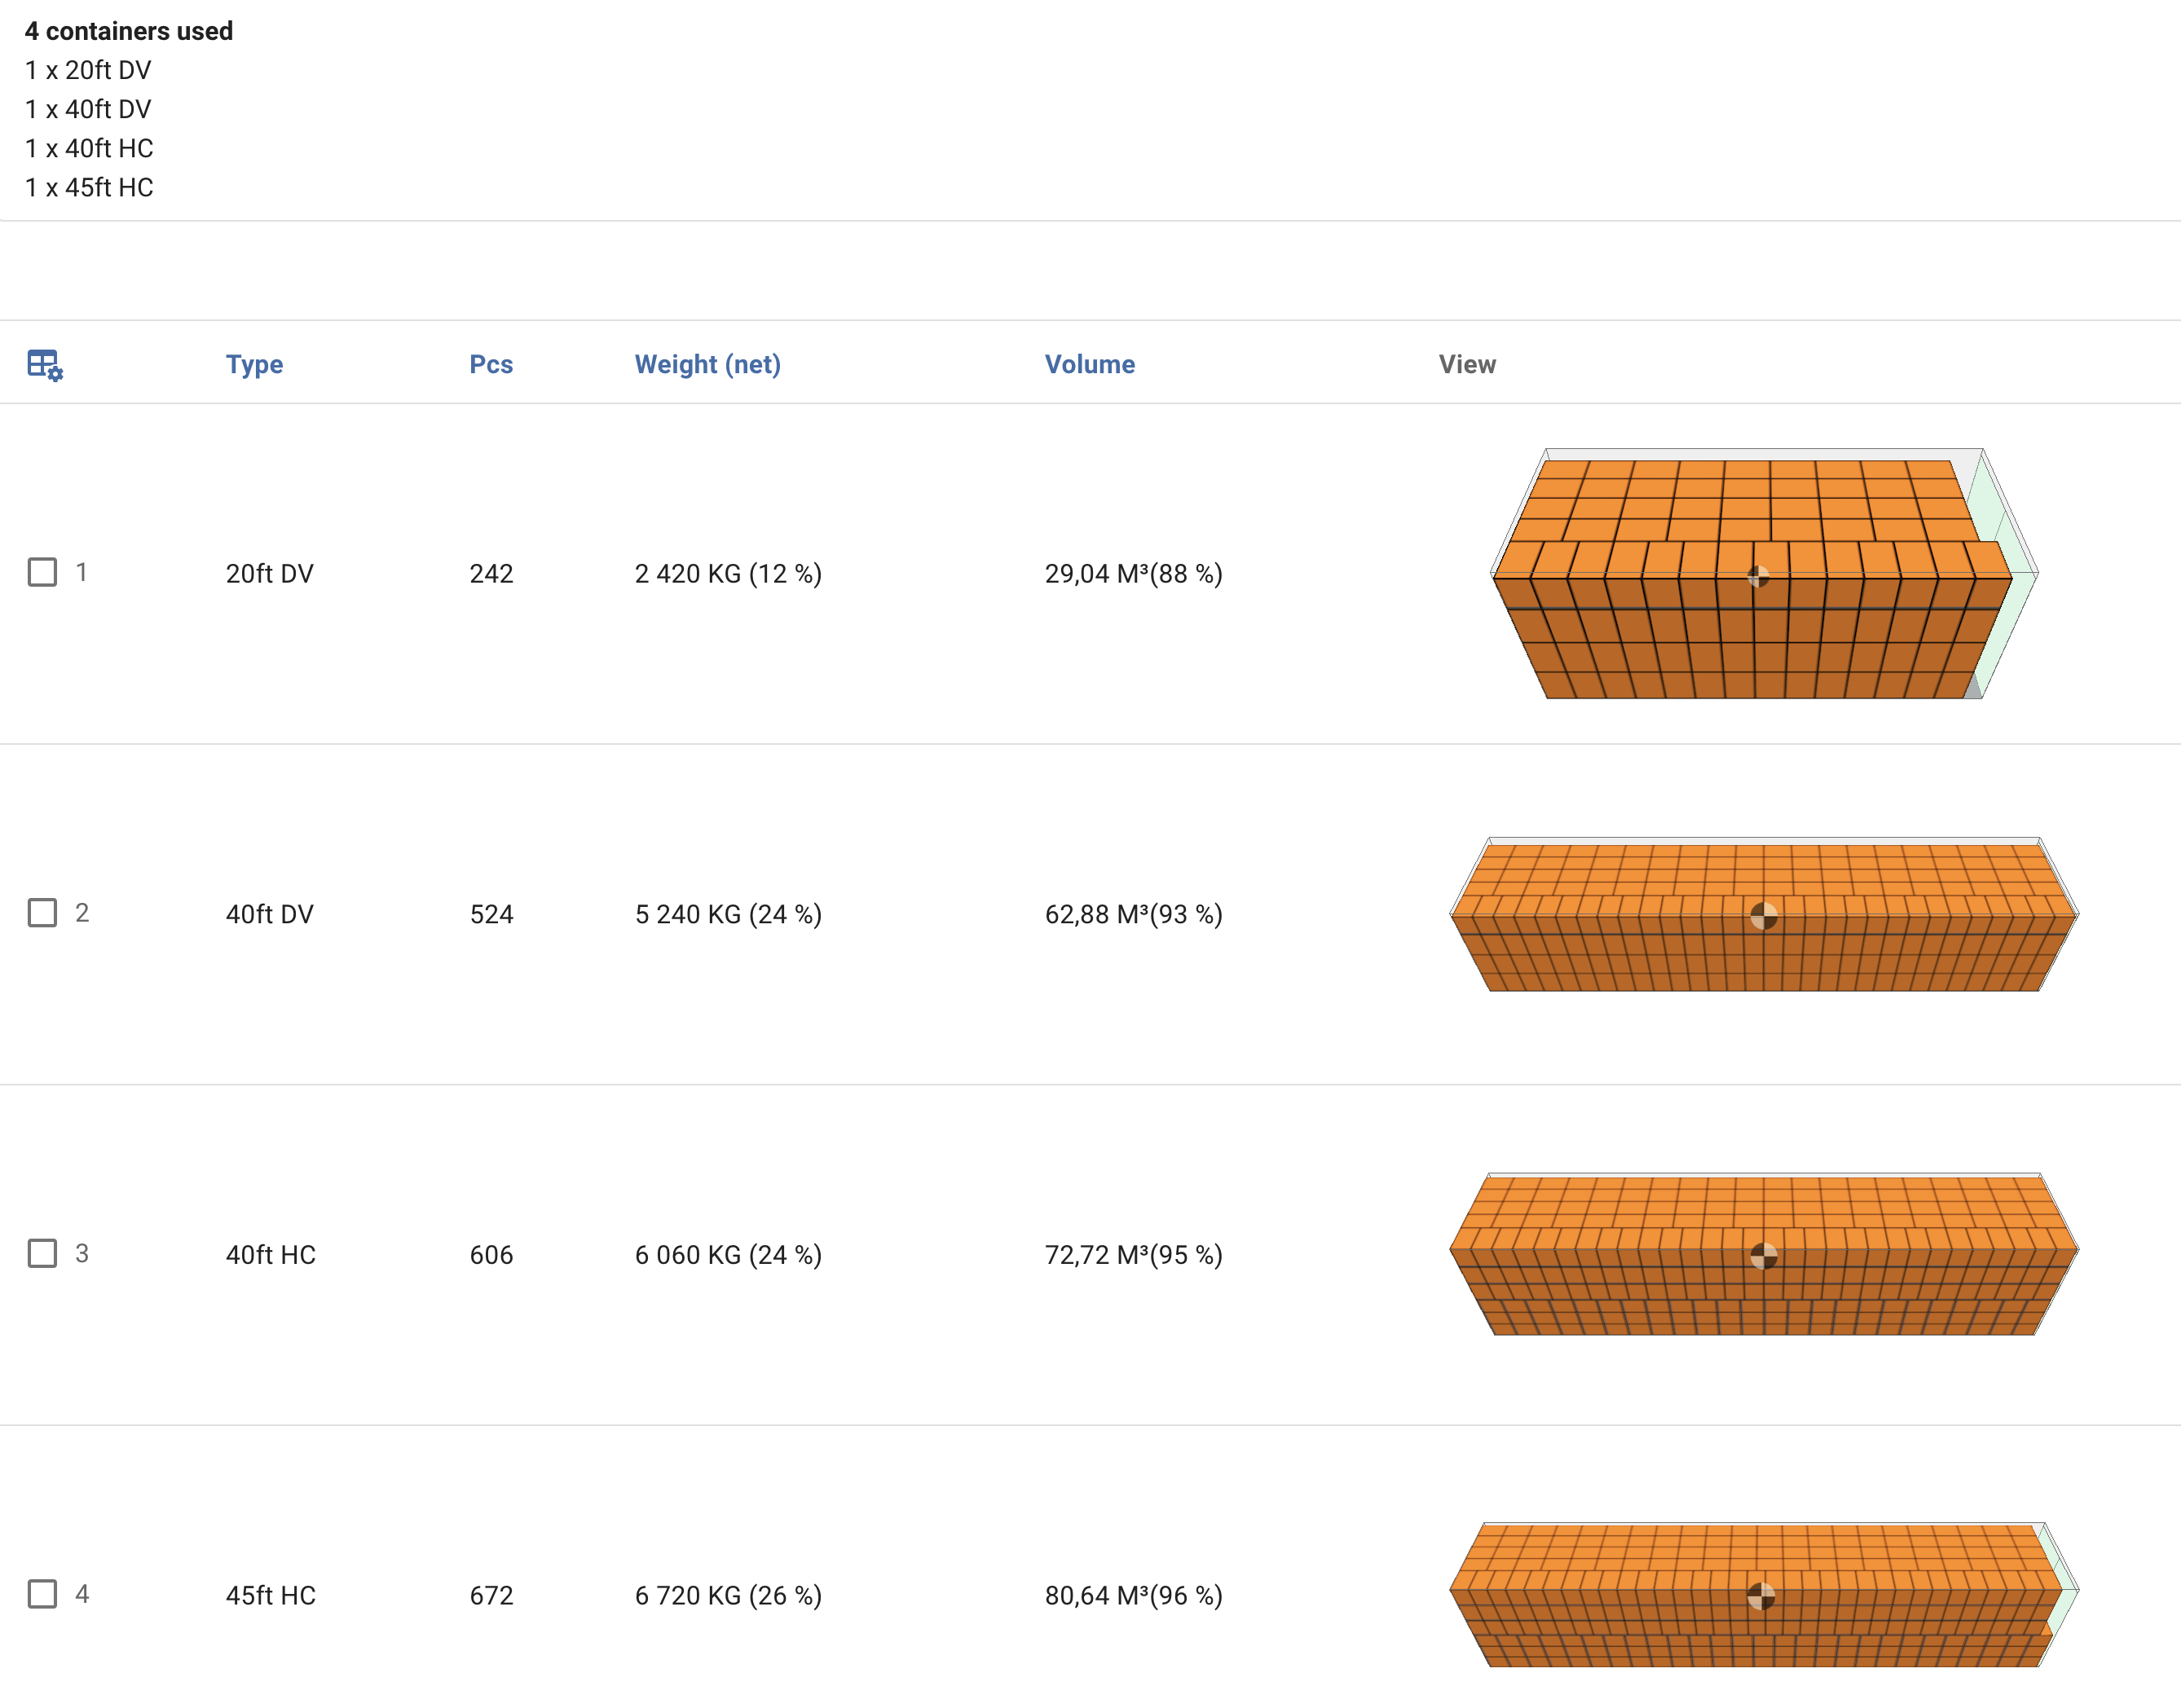
Task: Select the checkbox for container 3
Action: [42, 1253]
